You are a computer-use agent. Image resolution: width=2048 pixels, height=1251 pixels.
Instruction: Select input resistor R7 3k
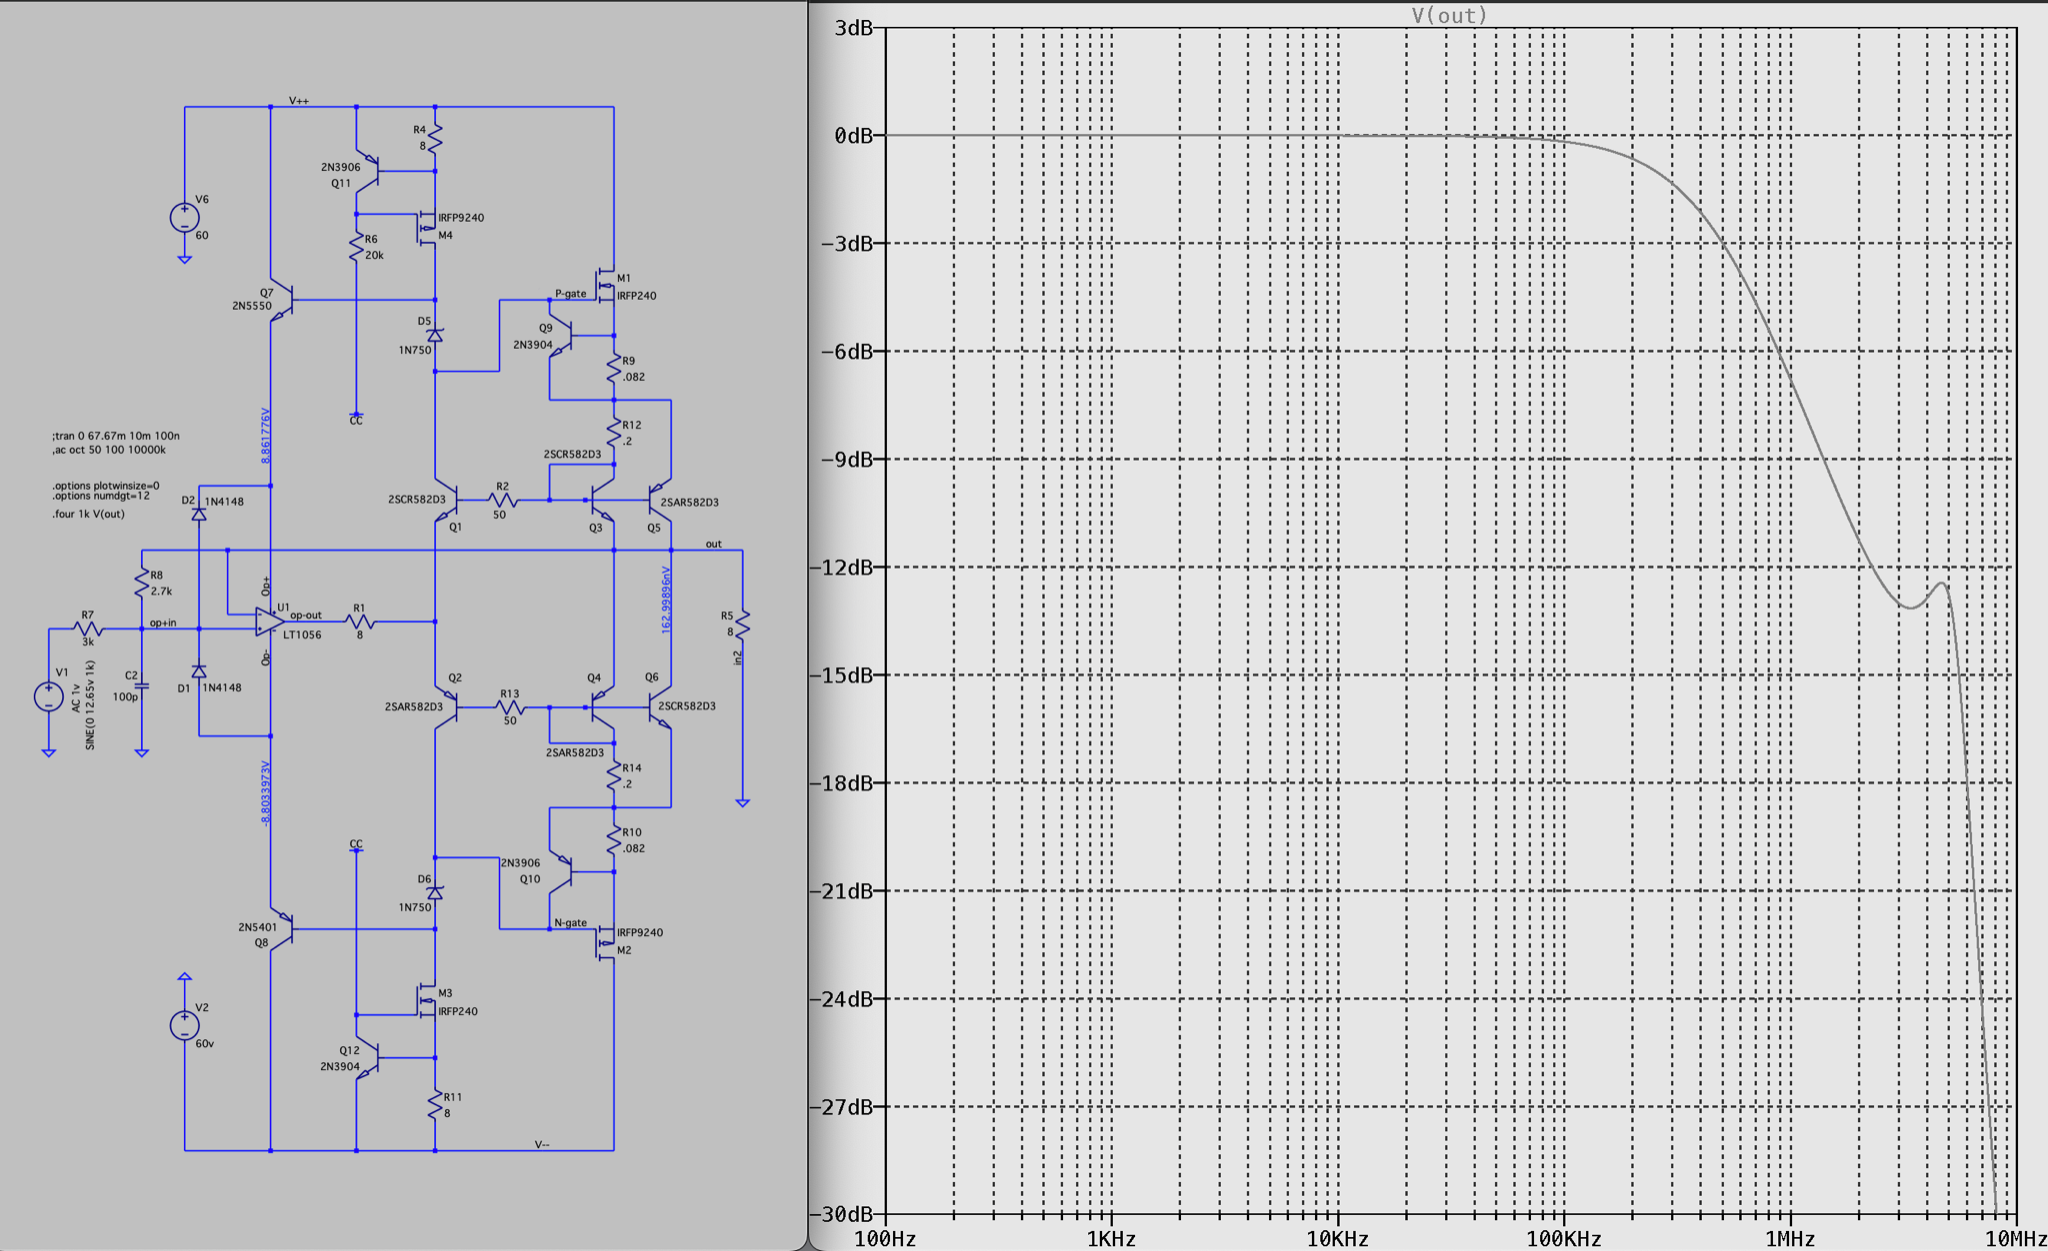[88, 629]
